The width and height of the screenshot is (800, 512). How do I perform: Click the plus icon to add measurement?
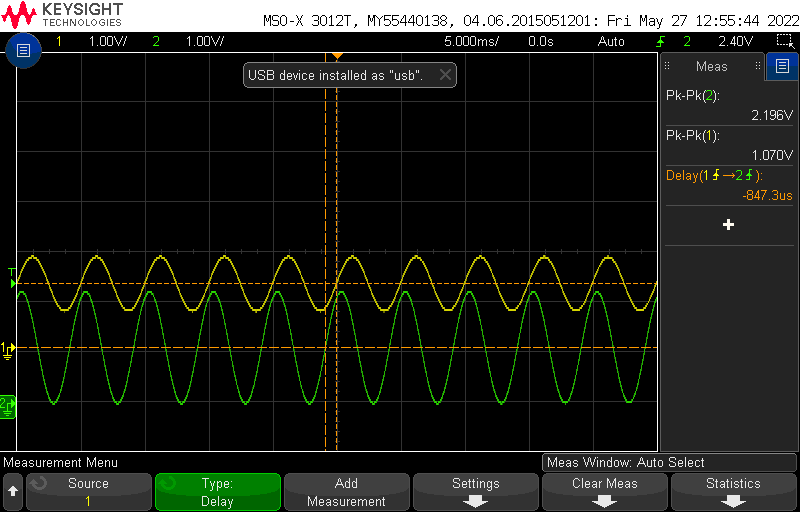point(728,225)
